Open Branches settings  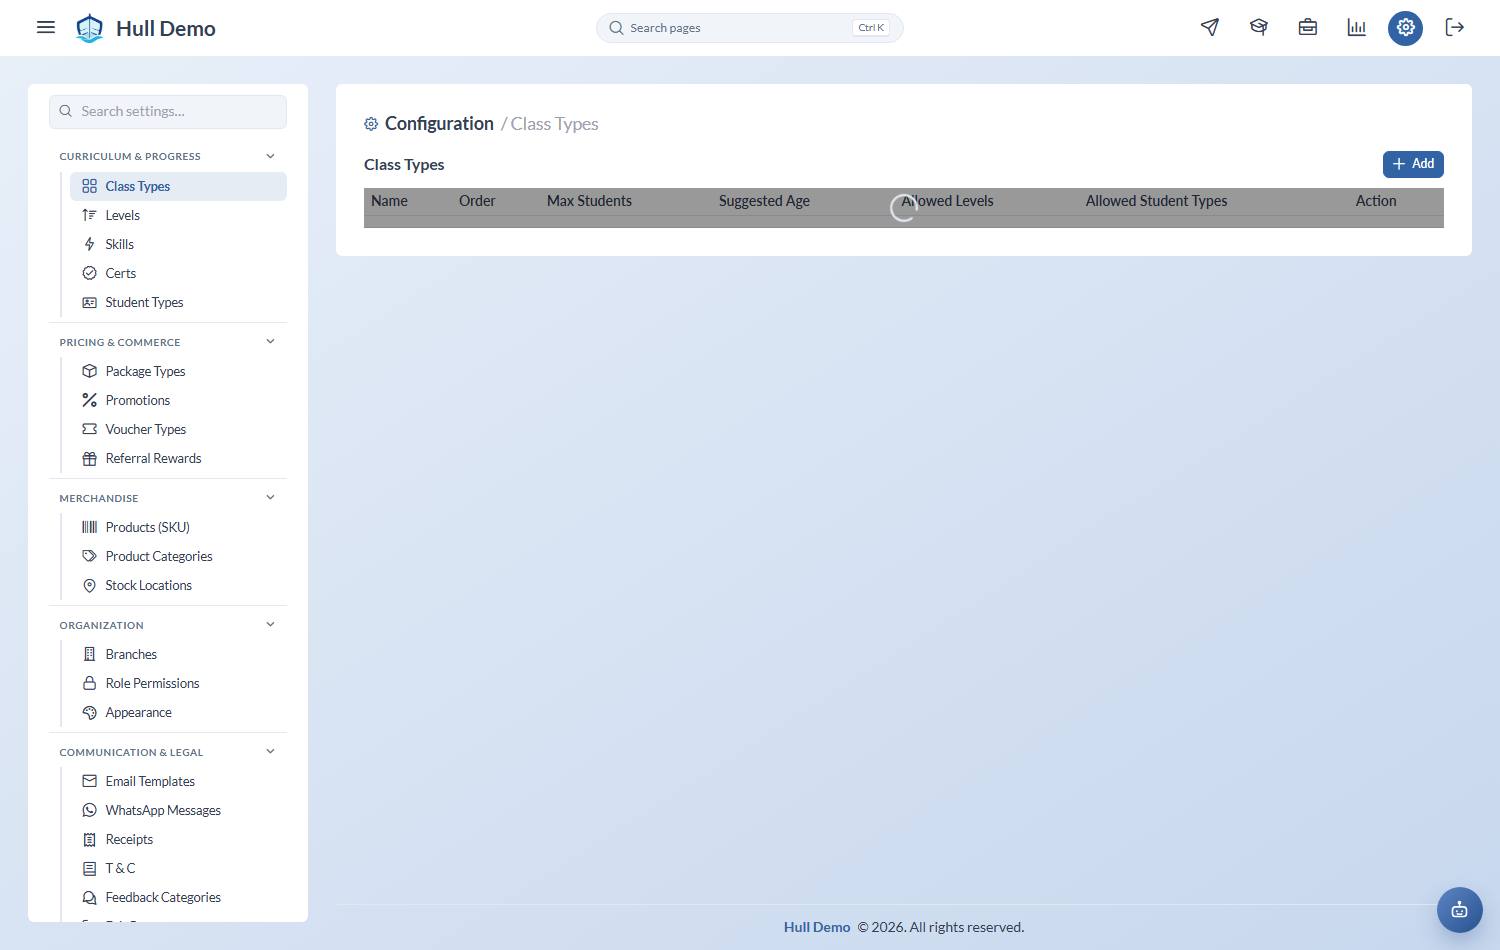pos(178,654)
